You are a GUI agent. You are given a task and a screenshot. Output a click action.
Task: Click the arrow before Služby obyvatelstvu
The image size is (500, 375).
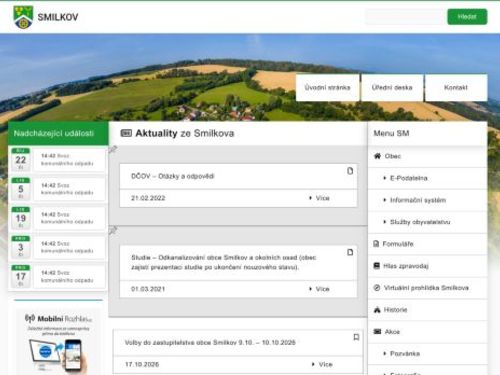click(385, 222)
